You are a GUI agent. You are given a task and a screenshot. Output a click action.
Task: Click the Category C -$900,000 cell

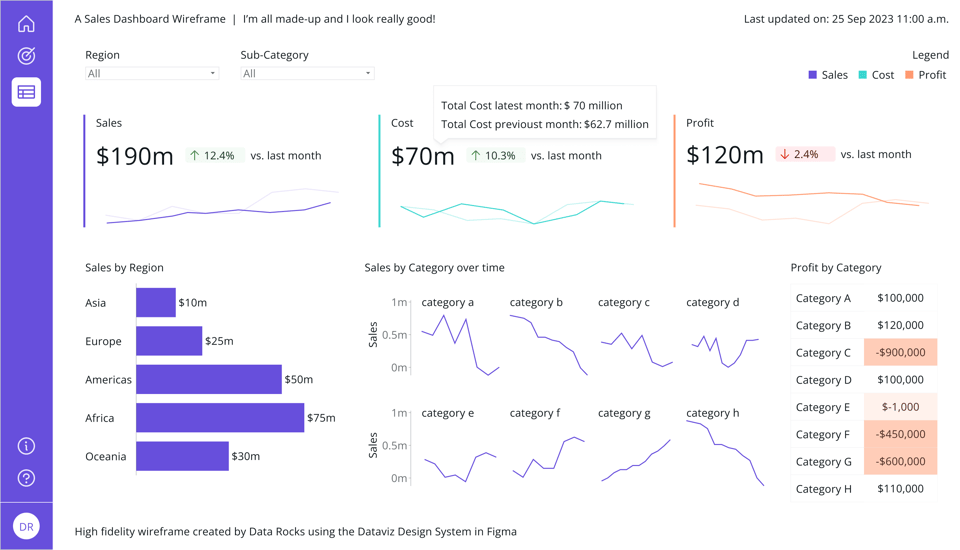[901, 352]
